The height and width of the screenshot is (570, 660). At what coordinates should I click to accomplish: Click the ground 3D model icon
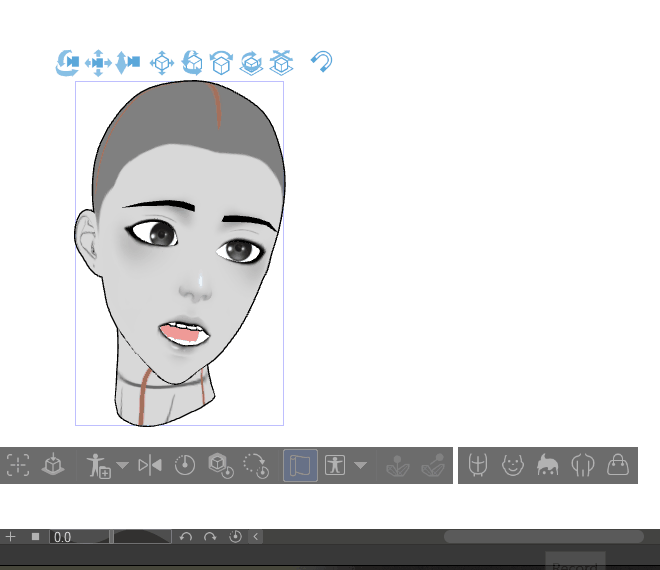pos(53,465)
